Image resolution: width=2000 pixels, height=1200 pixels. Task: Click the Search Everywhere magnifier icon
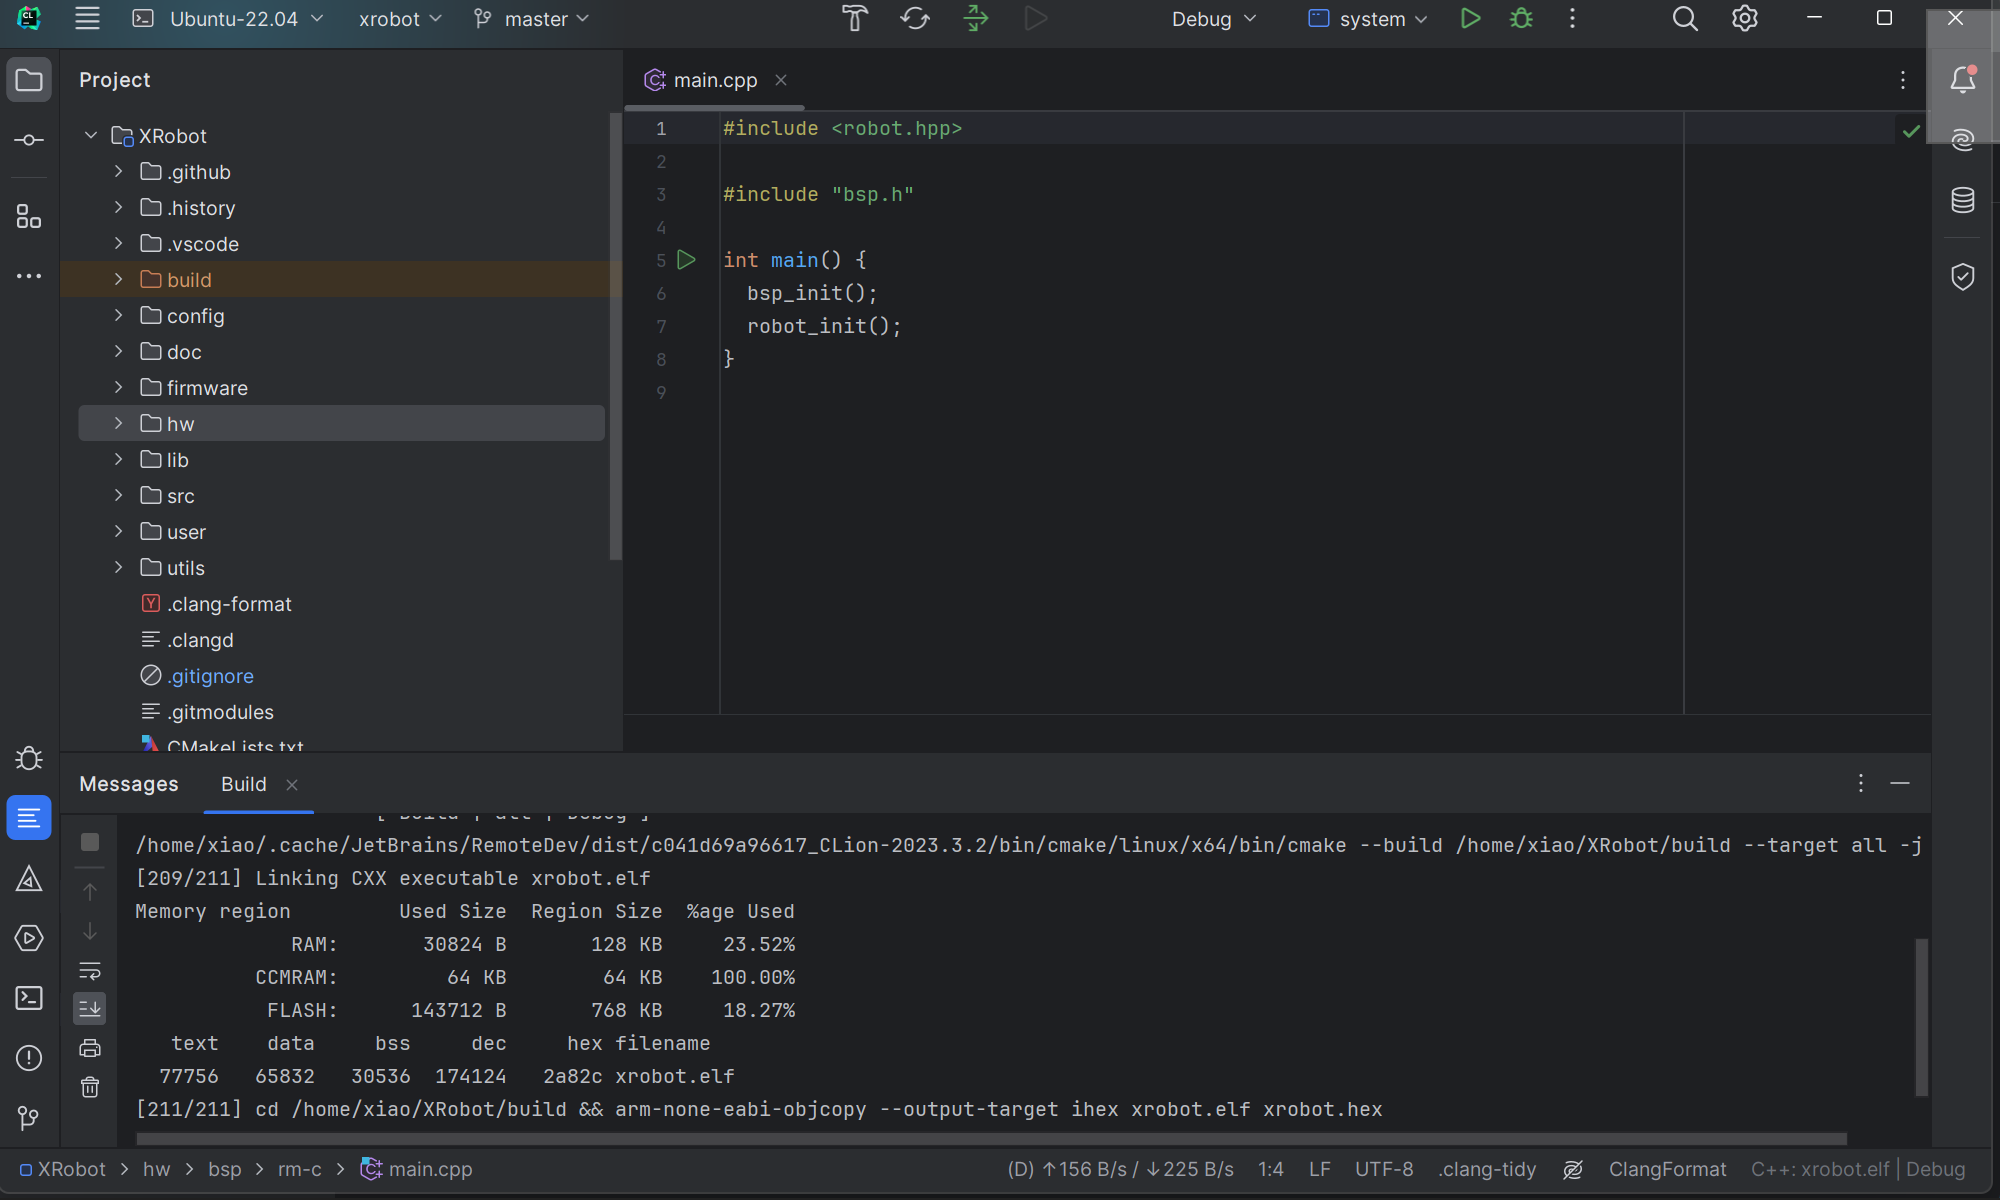coord(1685,19)
